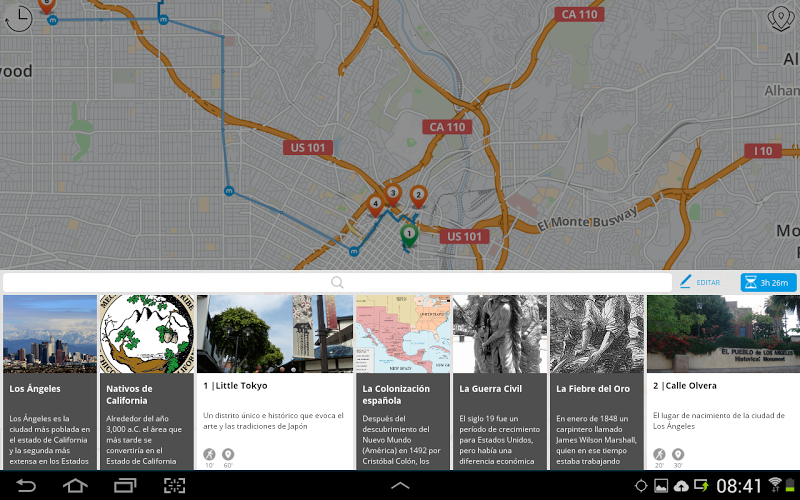Tap the Android home button

[x=75, y=486]
